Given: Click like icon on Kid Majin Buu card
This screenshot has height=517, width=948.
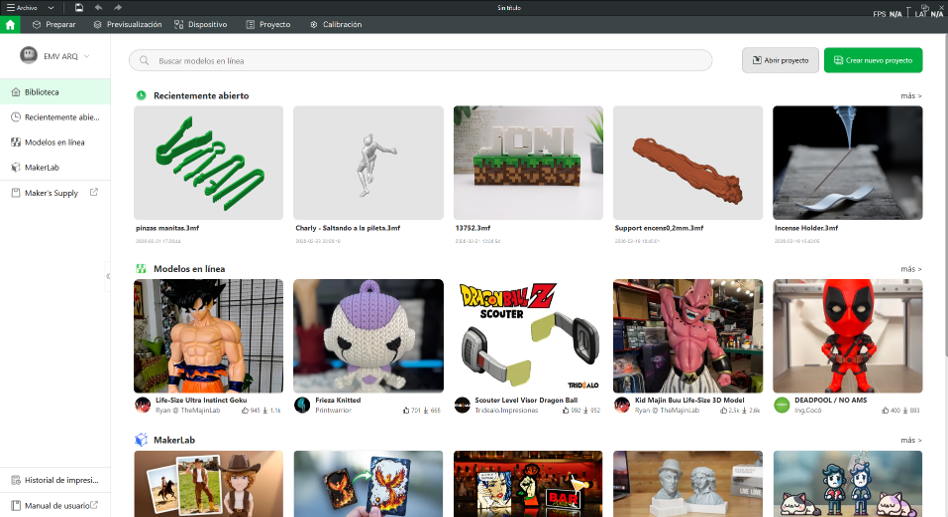Looking at the screenshot, I should [723, 411].
